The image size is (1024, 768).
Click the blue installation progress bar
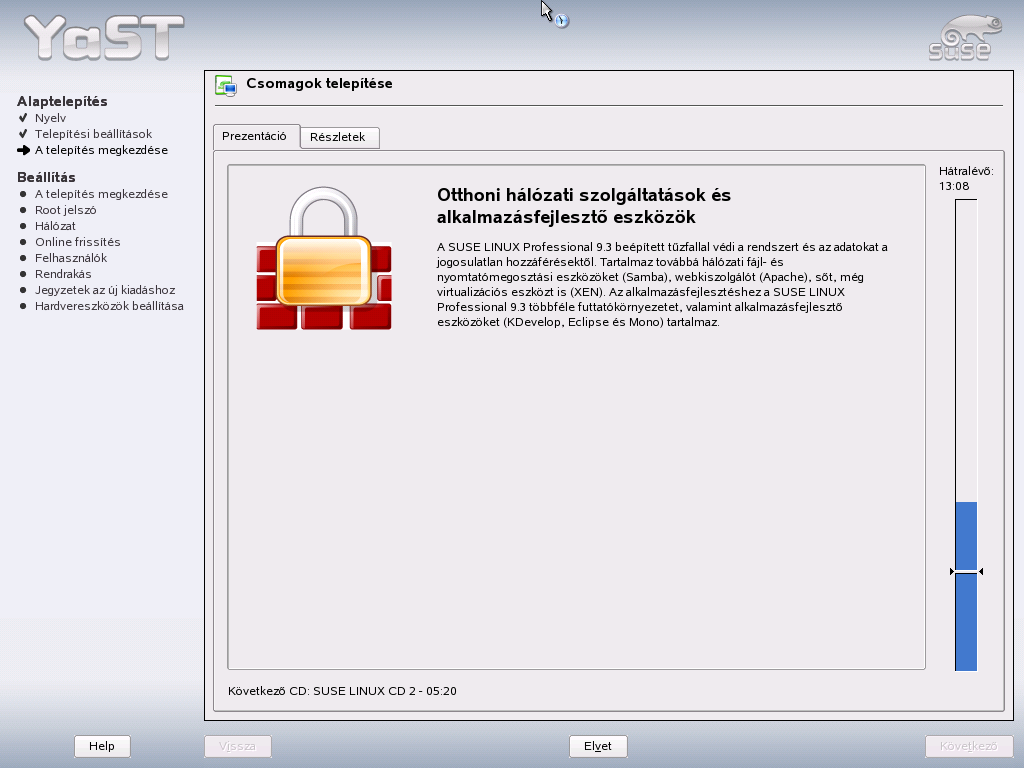[x=966, y=436]
